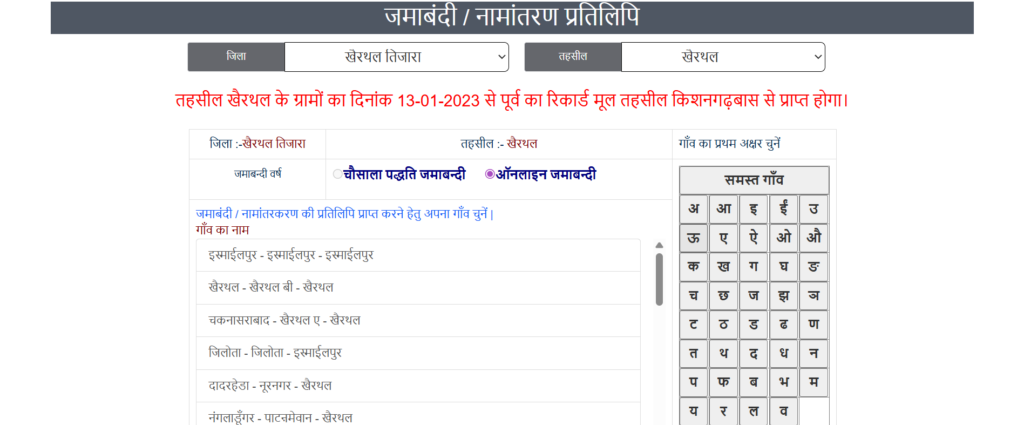The height and width of the screenshot is (425, 1024).
Task: Select village row जिलोता - जिलोता - इस्माईलपुर
Action: tap(418, 353)
